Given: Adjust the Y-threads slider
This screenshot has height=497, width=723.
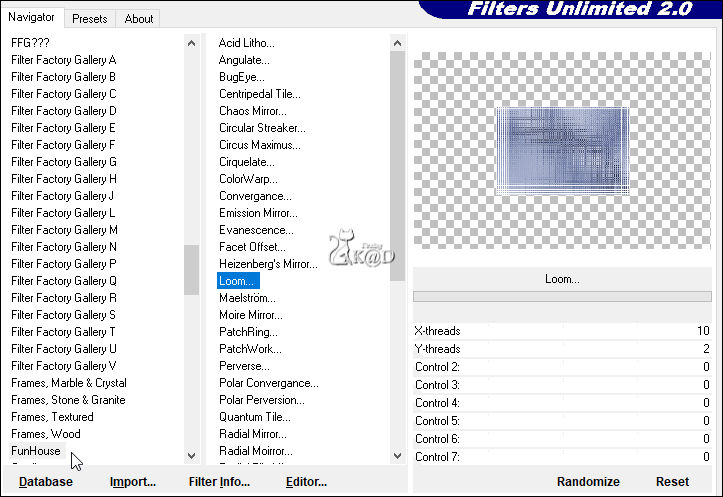Looking at the screenshot, I should pos(562,349).
